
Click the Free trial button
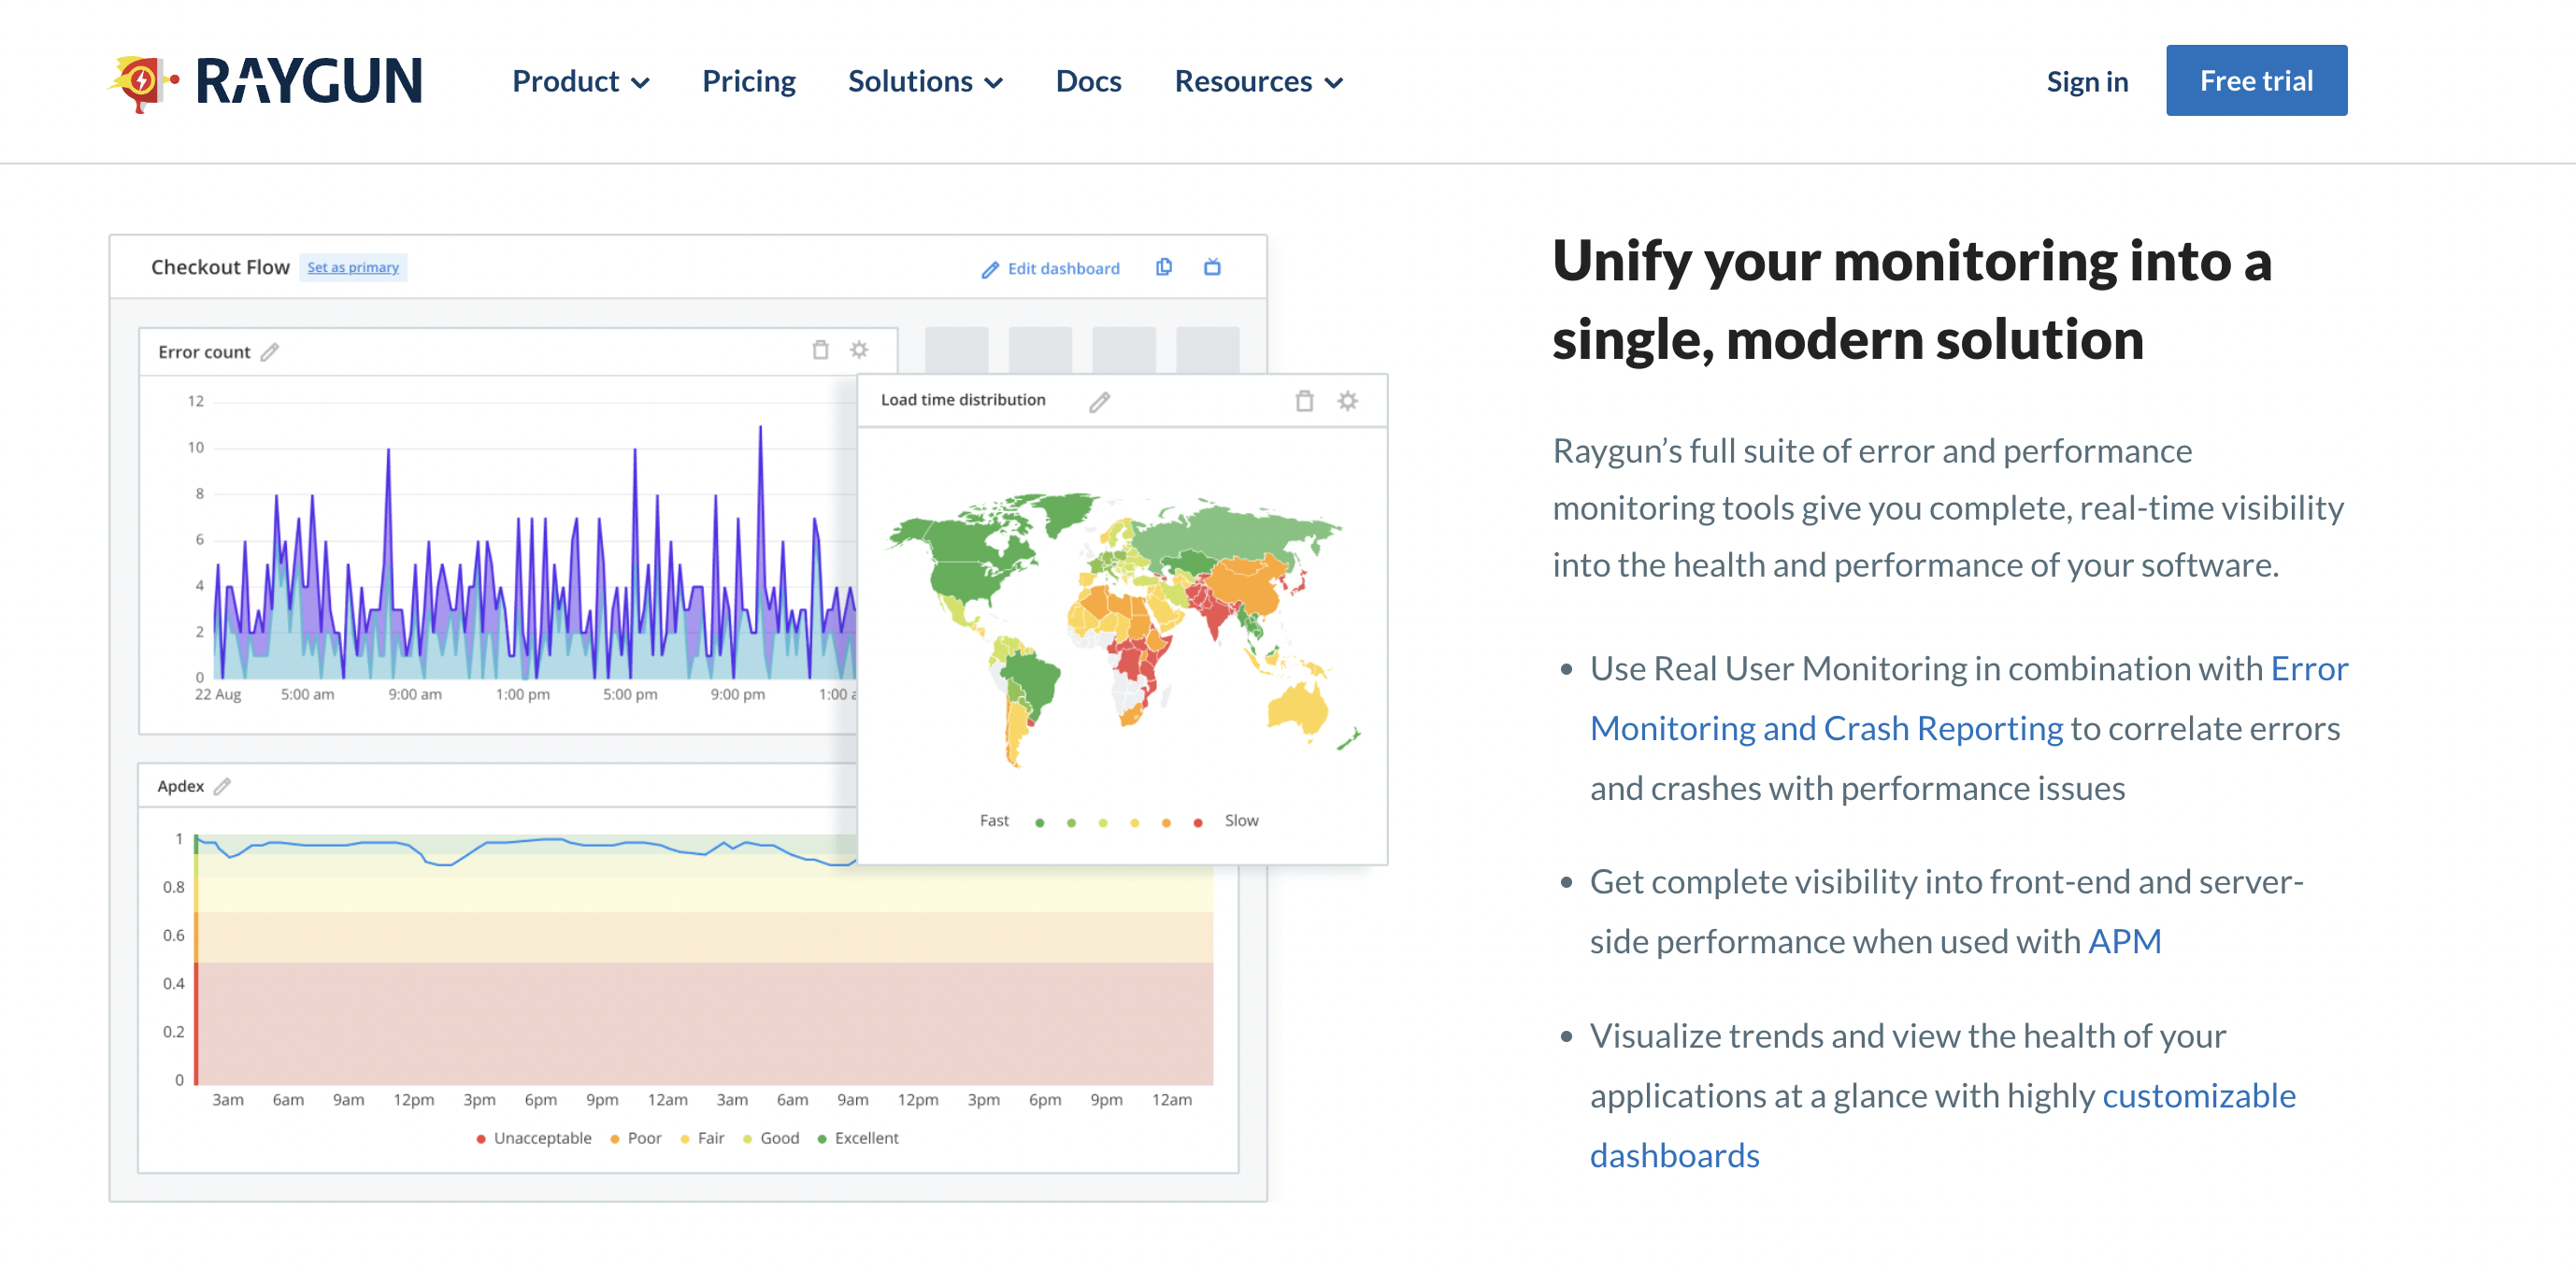pyautogui.click(x=2255, y=80)
